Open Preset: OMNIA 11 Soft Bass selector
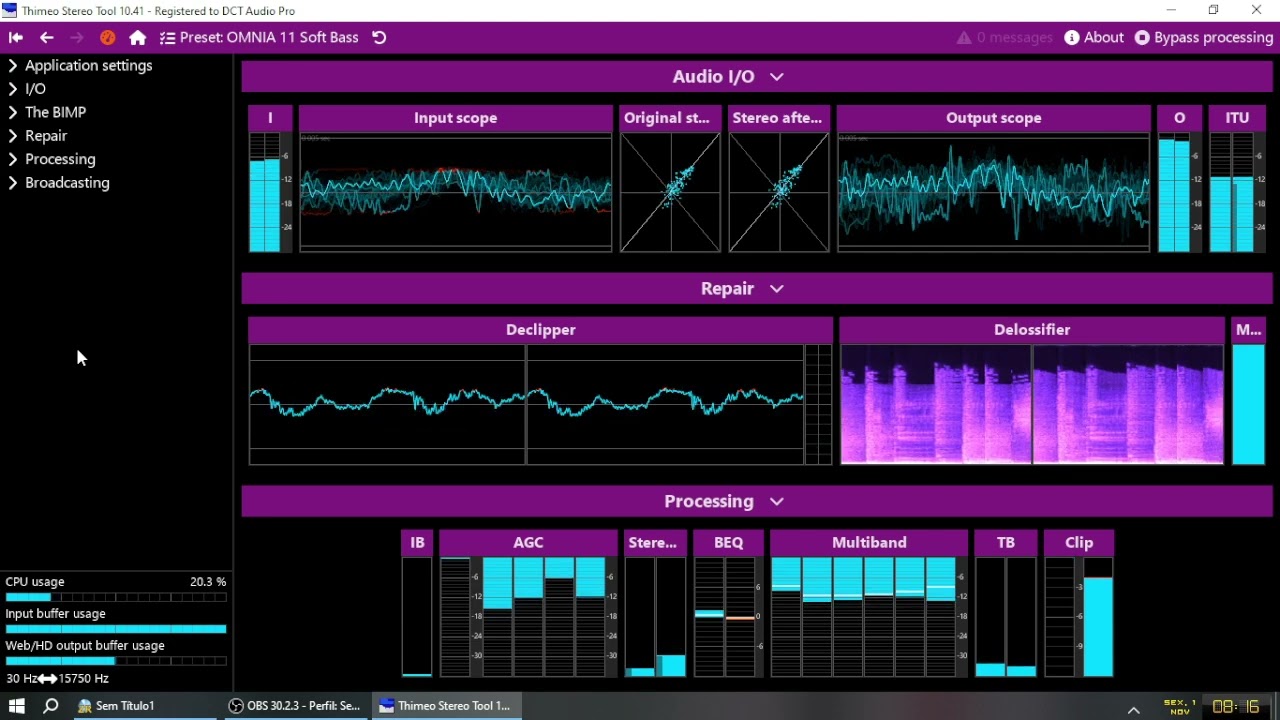 click(x=268, y=38)
